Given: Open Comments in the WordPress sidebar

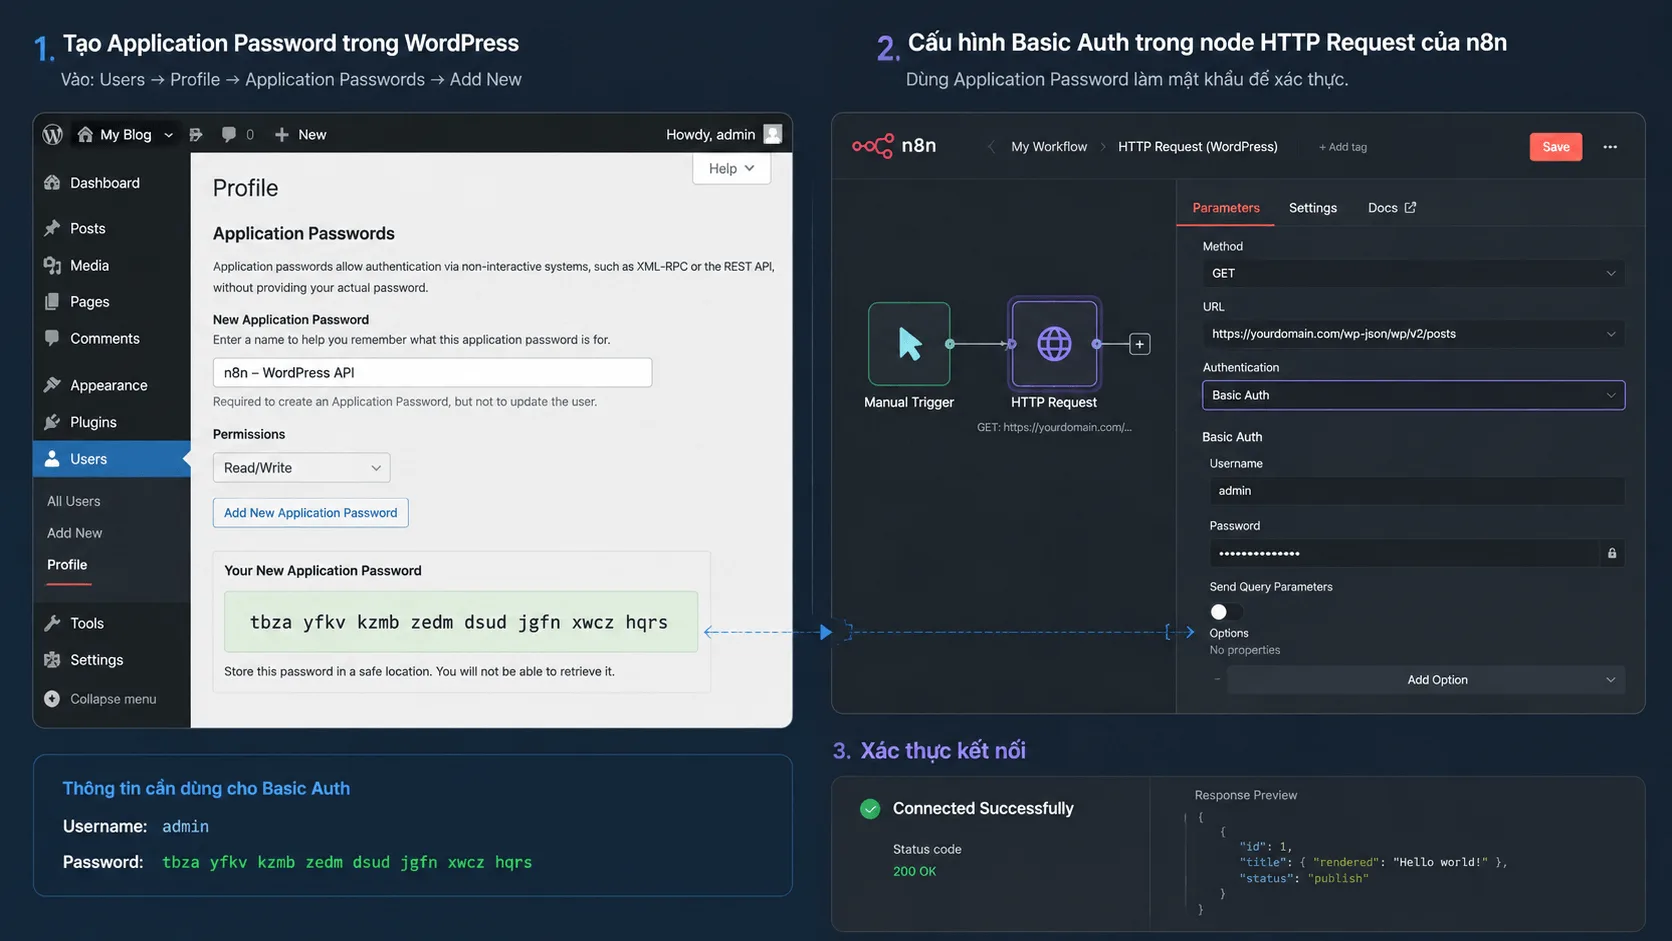Looking at the screenshot, I should pos(104,339).
